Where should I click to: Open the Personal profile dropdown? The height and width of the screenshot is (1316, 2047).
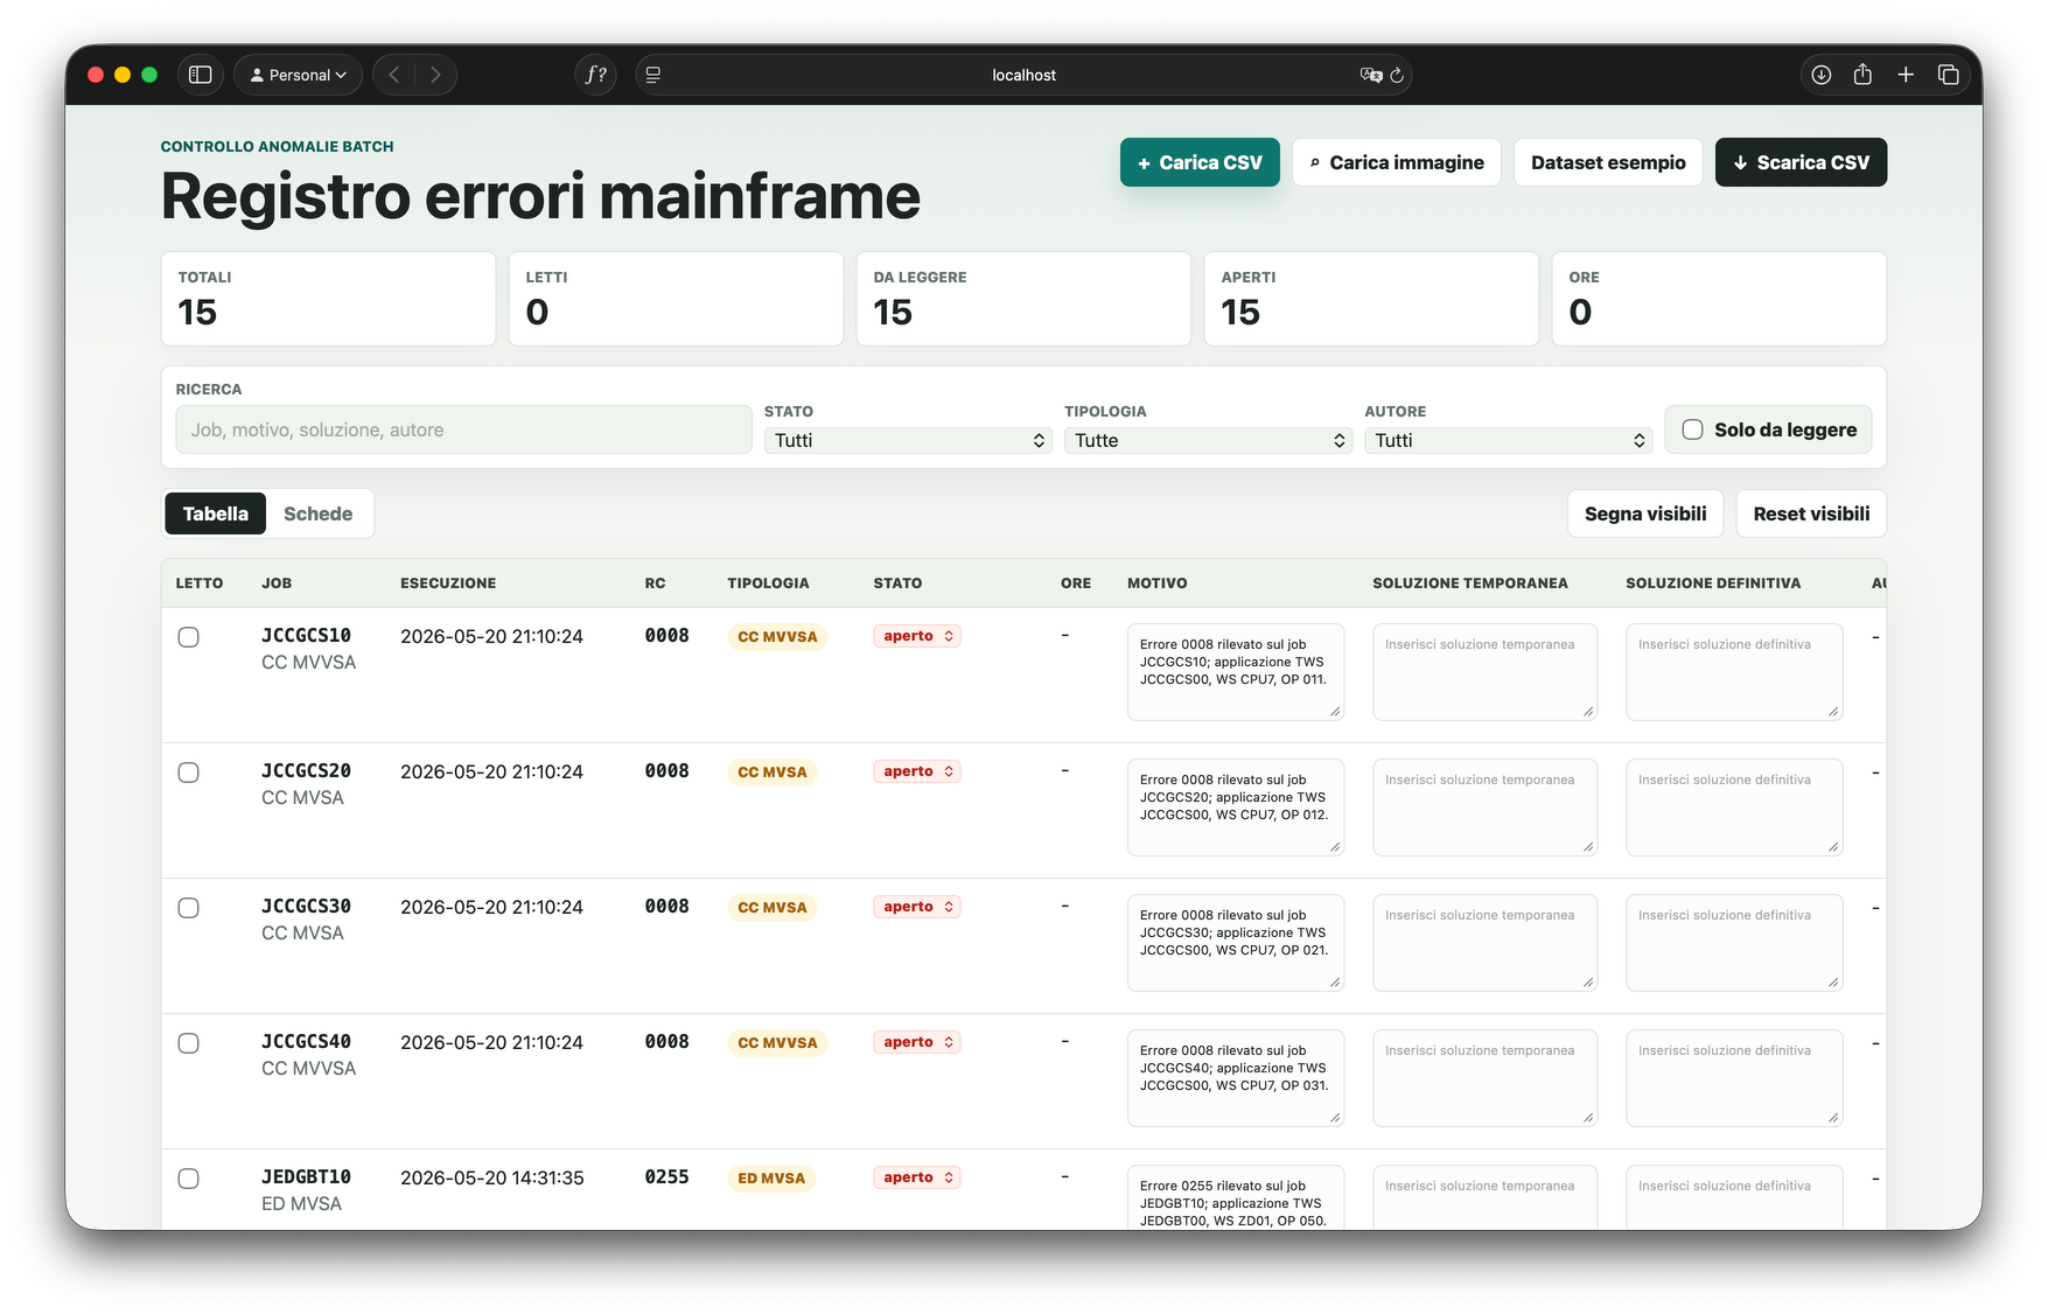(x=298, y=75)
